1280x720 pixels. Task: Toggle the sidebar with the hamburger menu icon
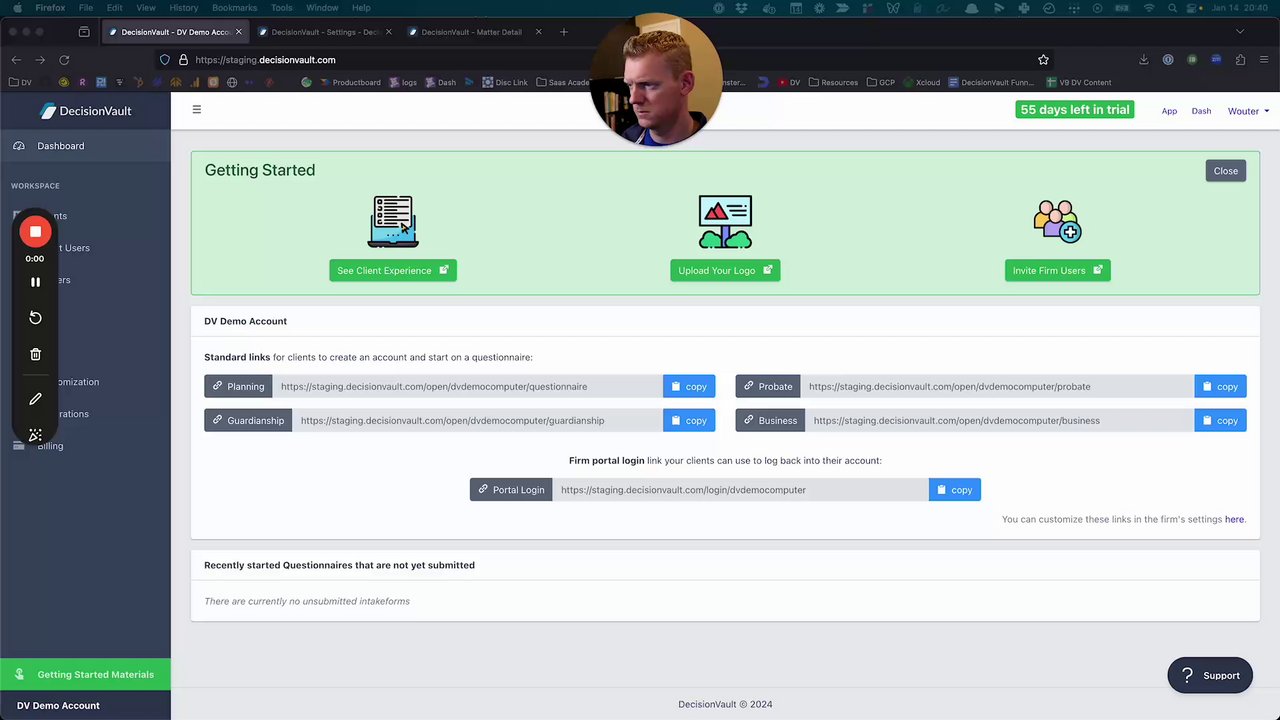tap(197, 109)
